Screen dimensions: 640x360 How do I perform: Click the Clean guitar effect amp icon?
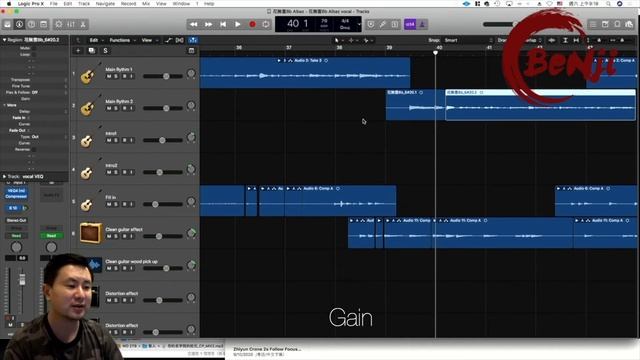click(x=90, y=233)
